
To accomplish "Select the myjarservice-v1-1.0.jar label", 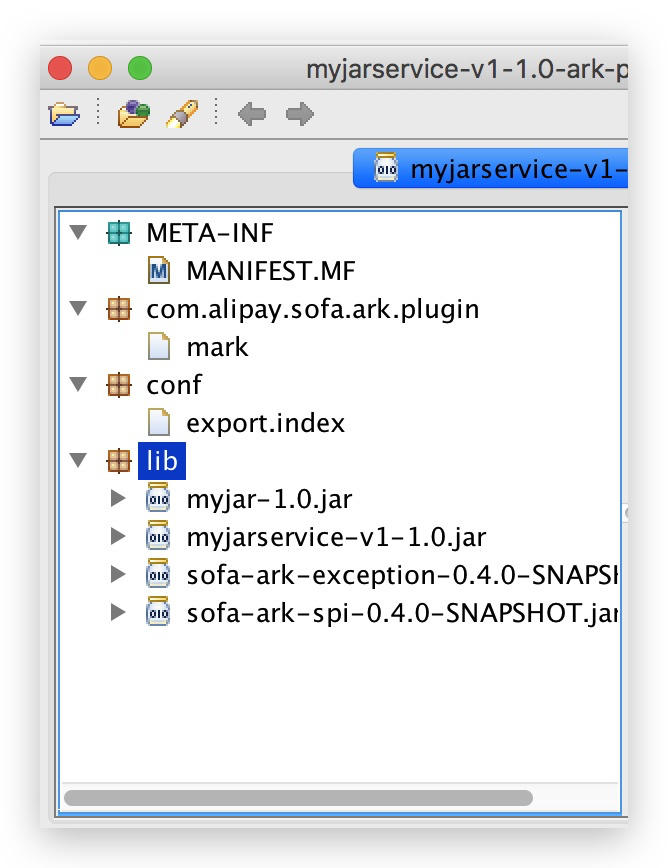I will (336, 538).
